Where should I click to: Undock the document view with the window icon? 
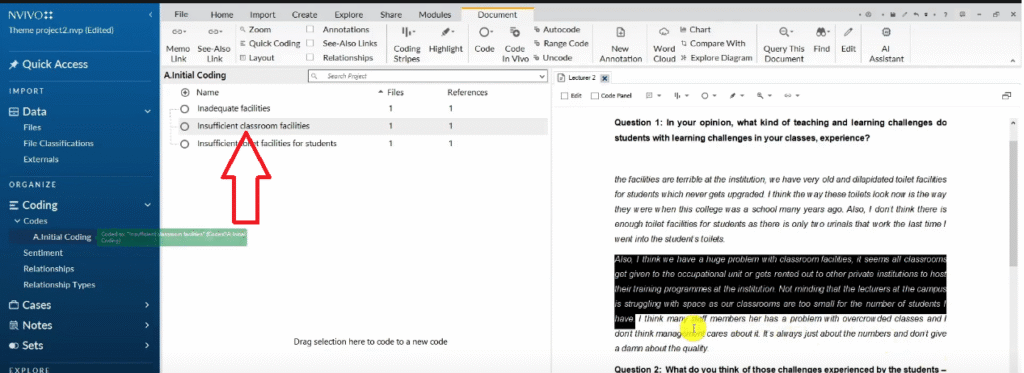tap(1006, 95)
